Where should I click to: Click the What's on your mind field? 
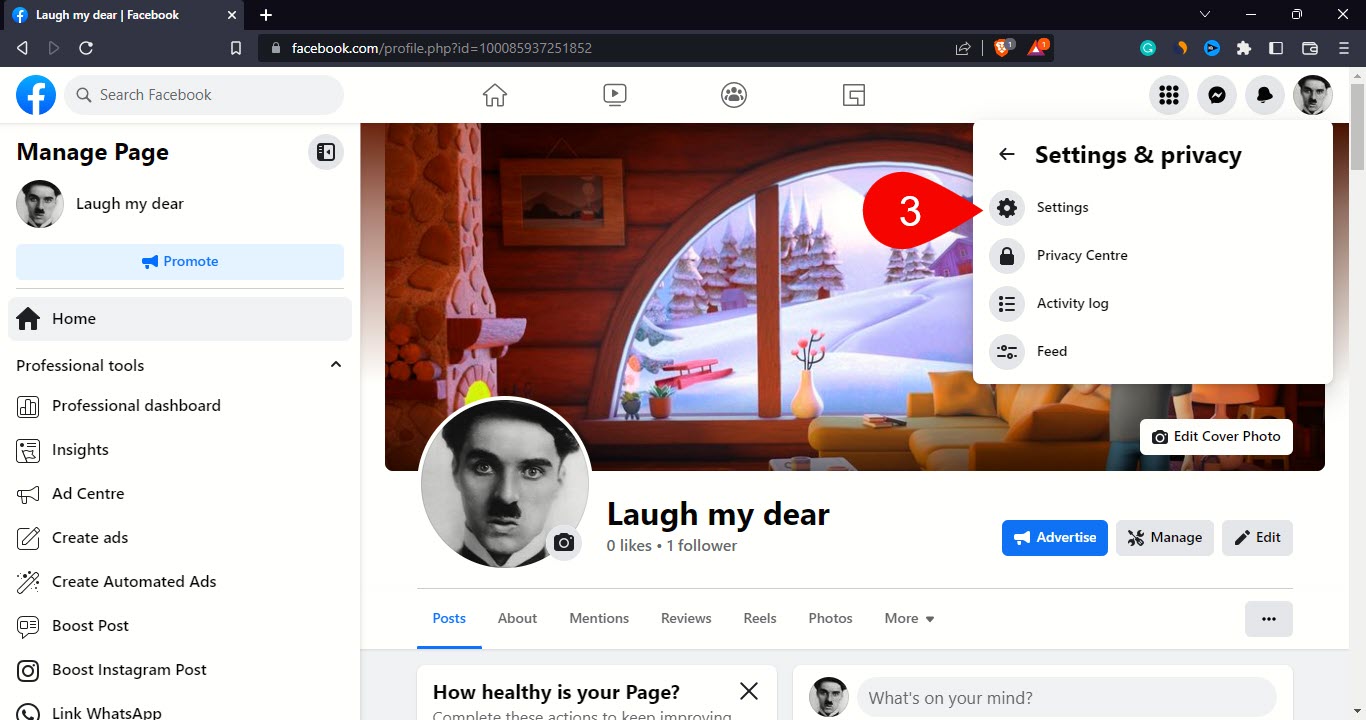[1066, 697]
